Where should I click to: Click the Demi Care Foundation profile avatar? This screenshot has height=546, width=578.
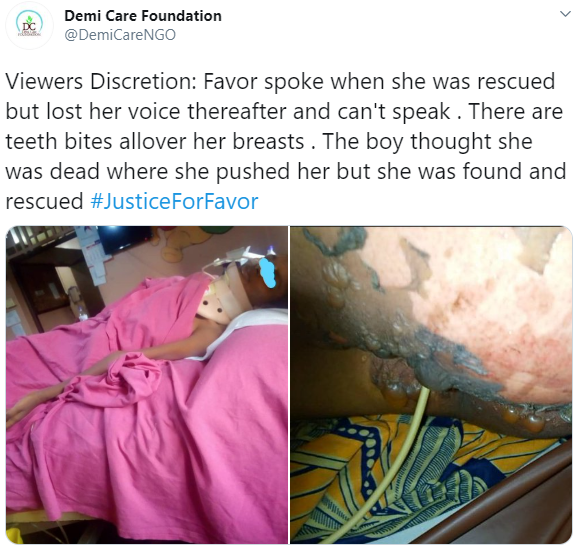tap(29, 25)
